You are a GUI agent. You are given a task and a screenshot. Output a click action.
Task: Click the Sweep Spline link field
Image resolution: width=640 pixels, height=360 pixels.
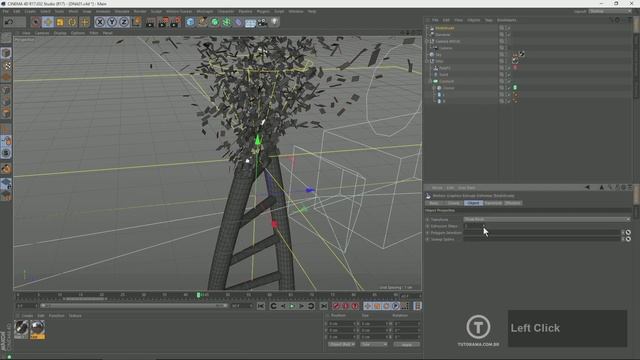point(542,239)
